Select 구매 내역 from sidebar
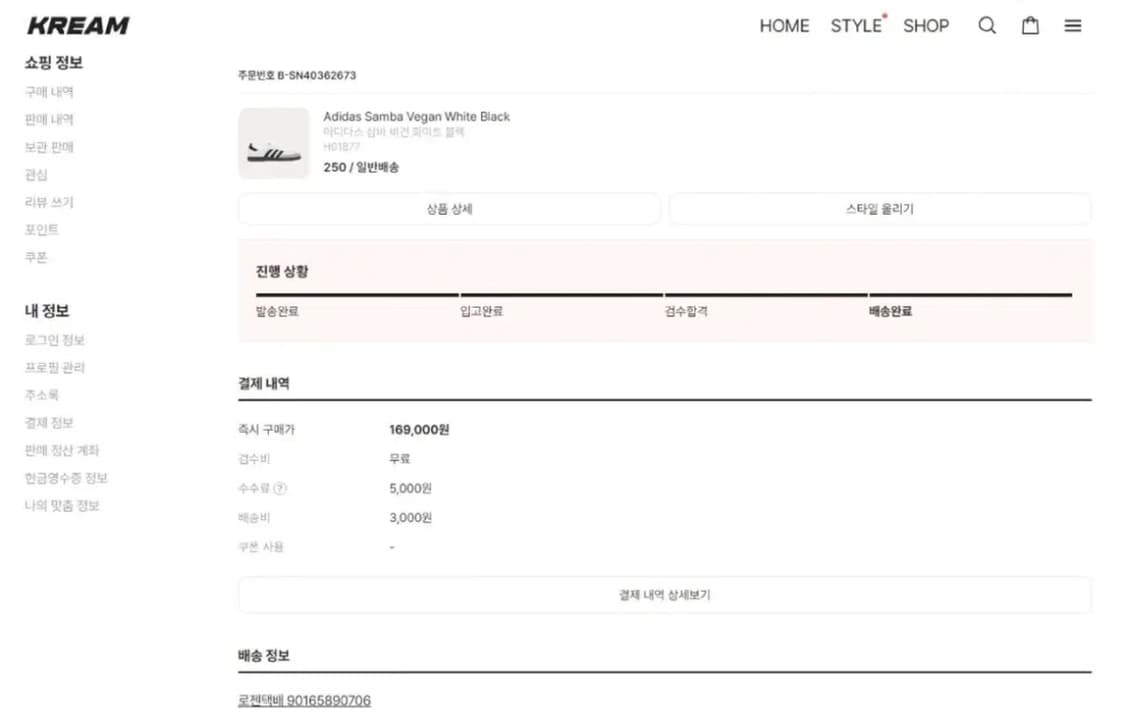 click(x=49, y=91)
